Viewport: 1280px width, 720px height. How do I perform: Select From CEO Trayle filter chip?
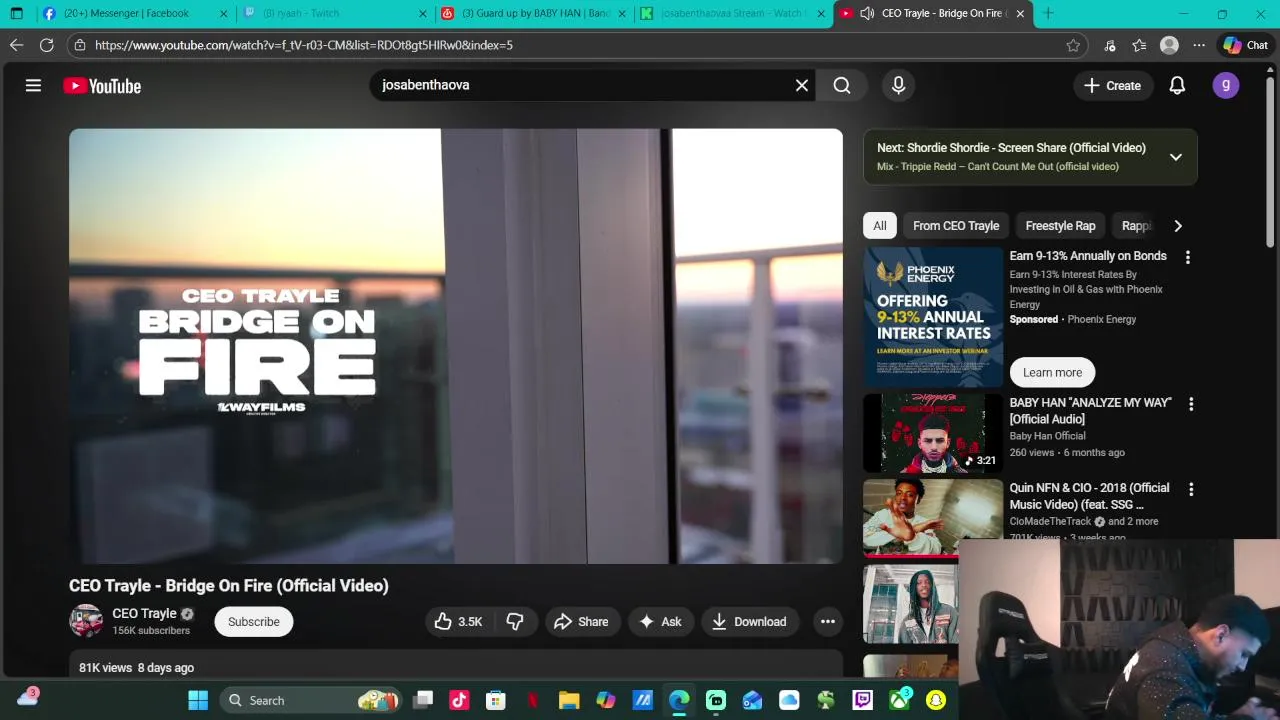956,226
